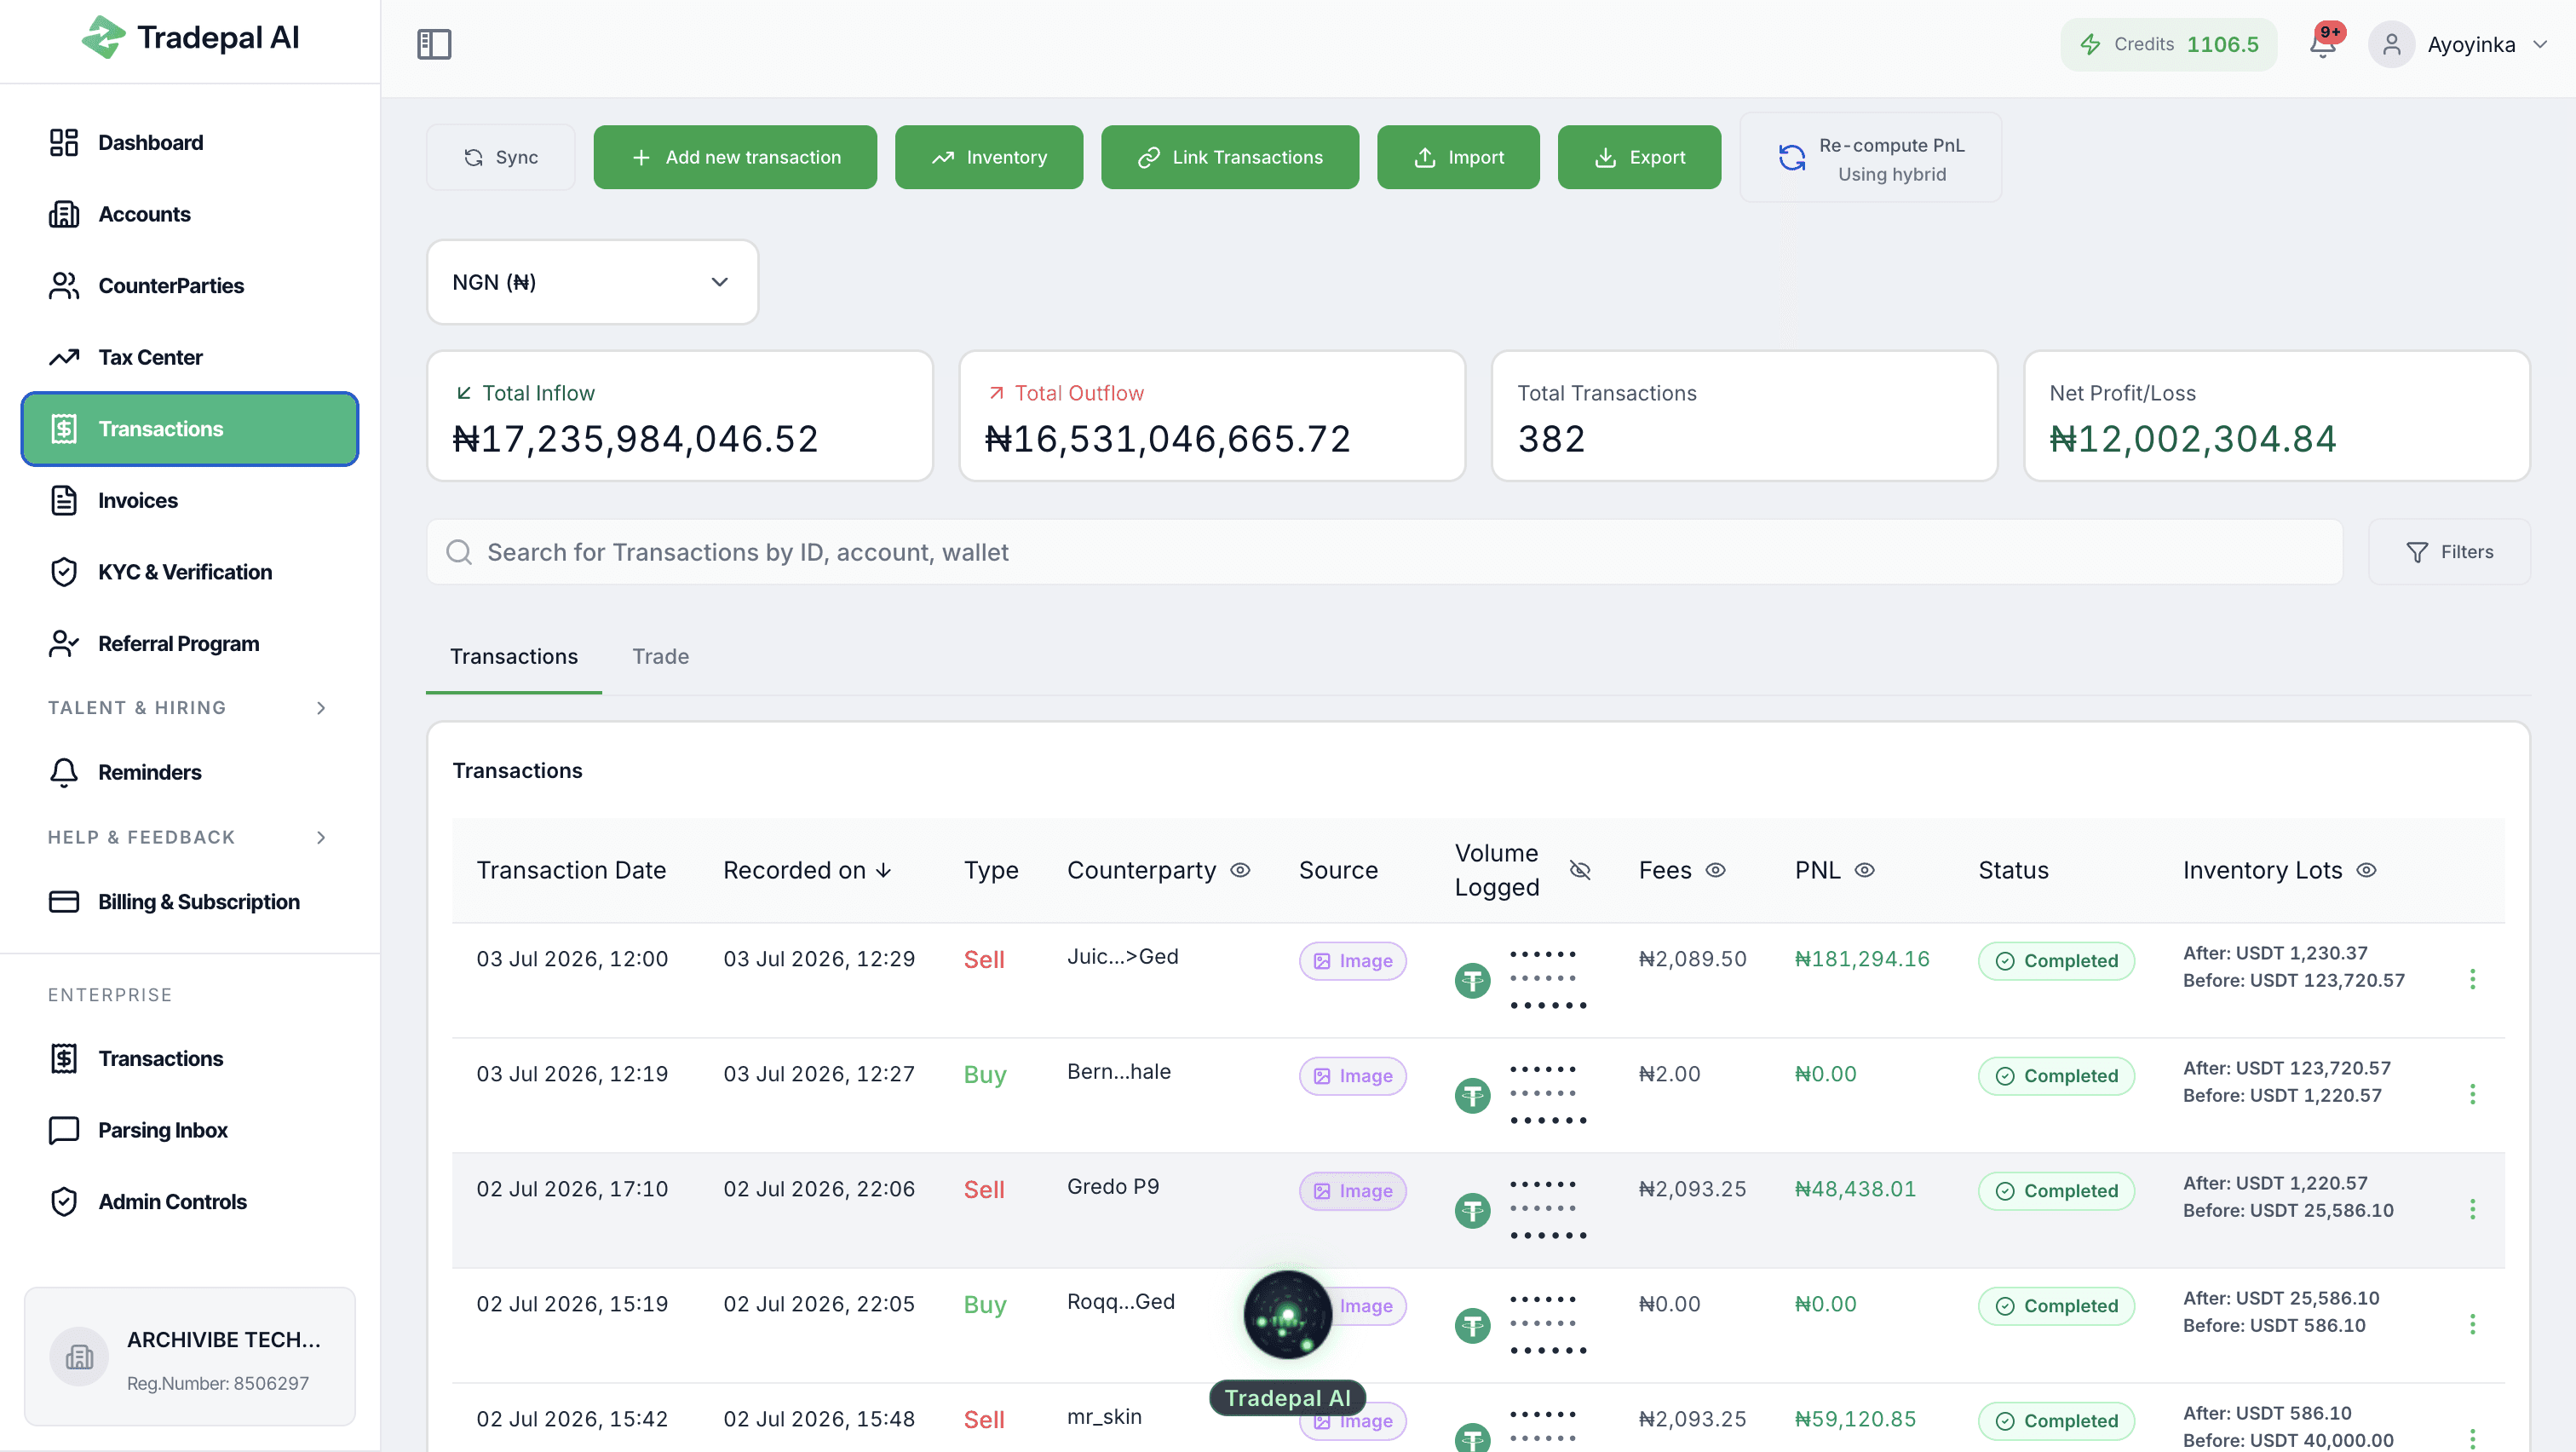Click the Export button
This screenshot has width=2576, height=1452.
coord(1639,157)
